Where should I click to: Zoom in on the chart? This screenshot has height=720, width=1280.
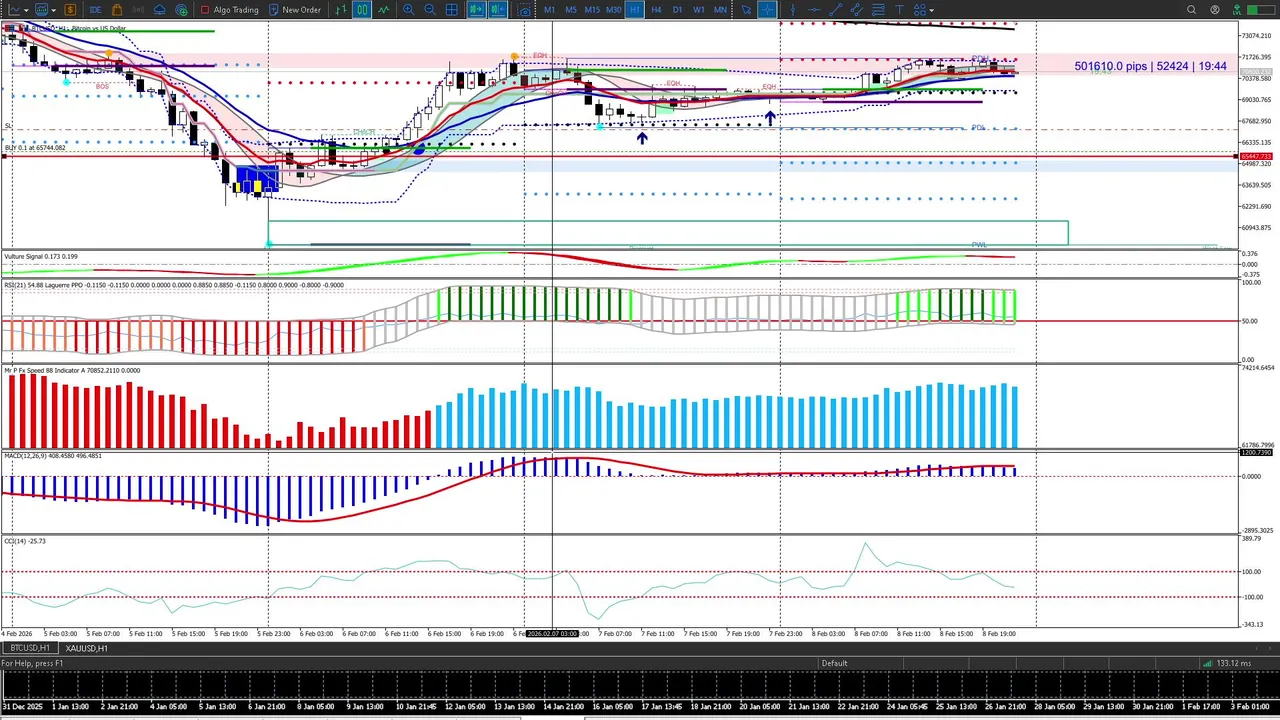(x=408, y=10)
